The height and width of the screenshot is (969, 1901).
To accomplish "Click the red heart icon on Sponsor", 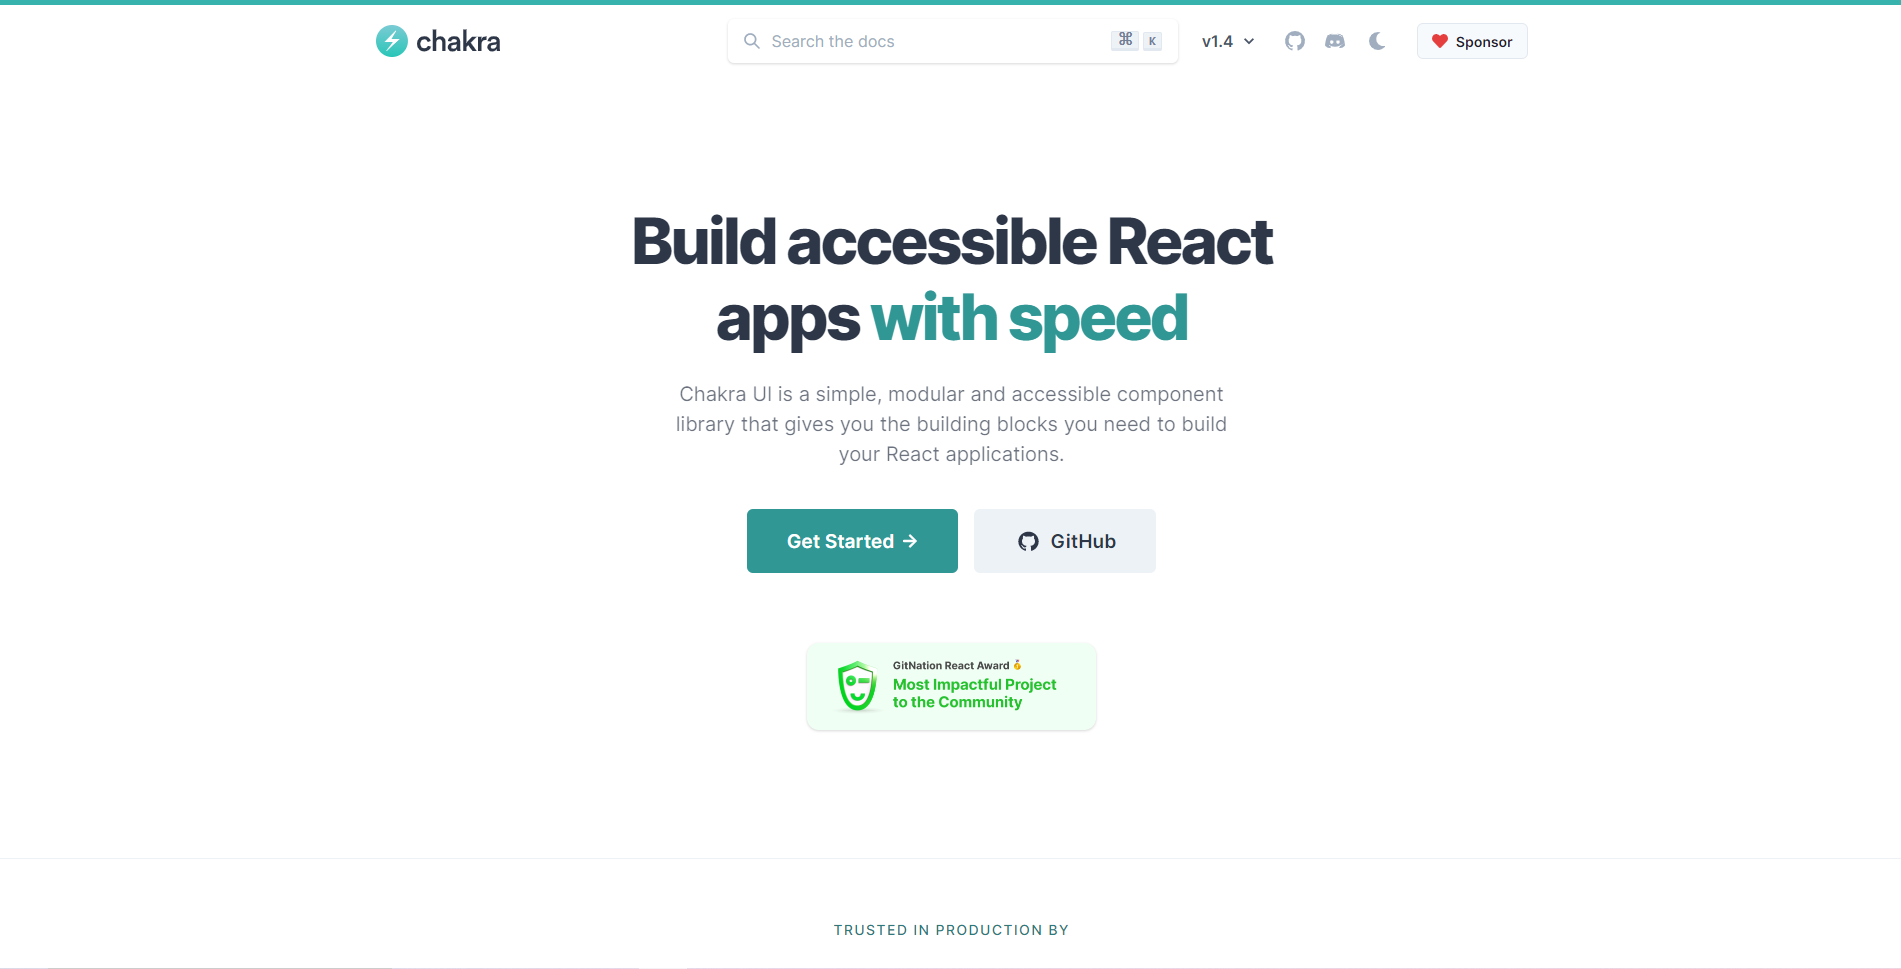I will (x=1440, y=41).
